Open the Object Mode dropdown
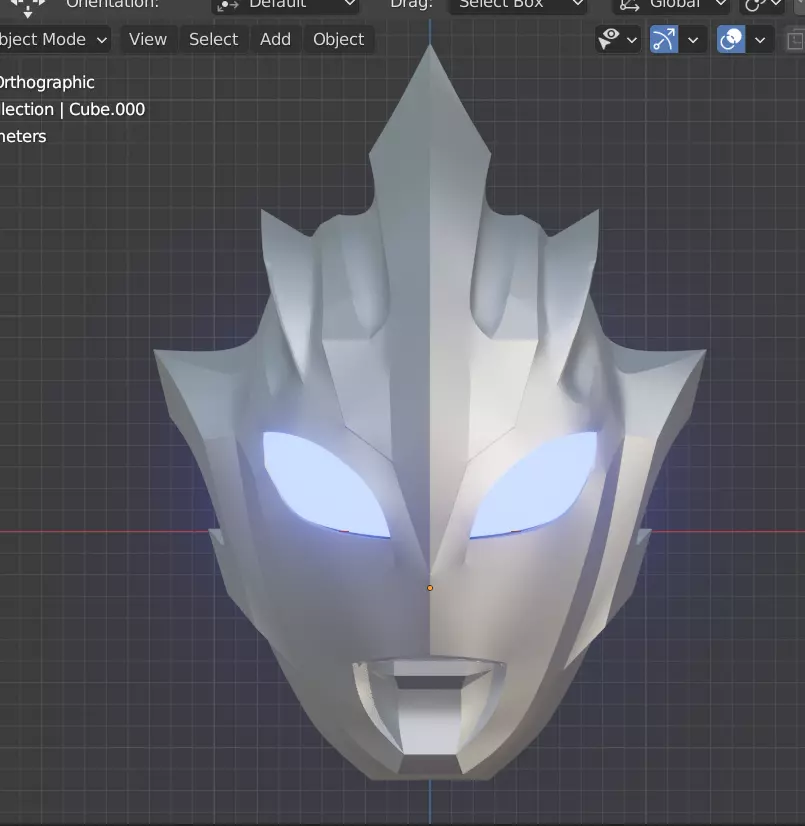Viewport: 805px width, 826px height. click(54, 40)
